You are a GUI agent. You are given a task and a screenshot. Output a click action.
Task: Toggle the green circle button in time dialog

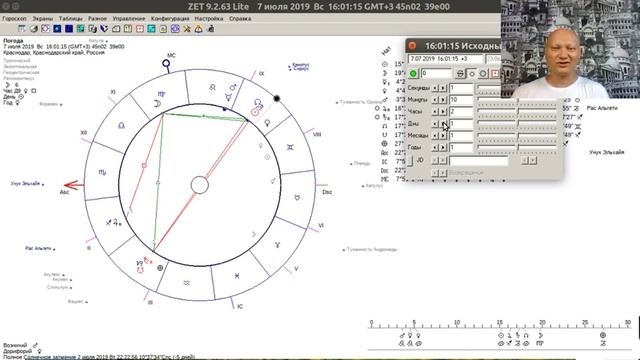click(x=413, y=73)
